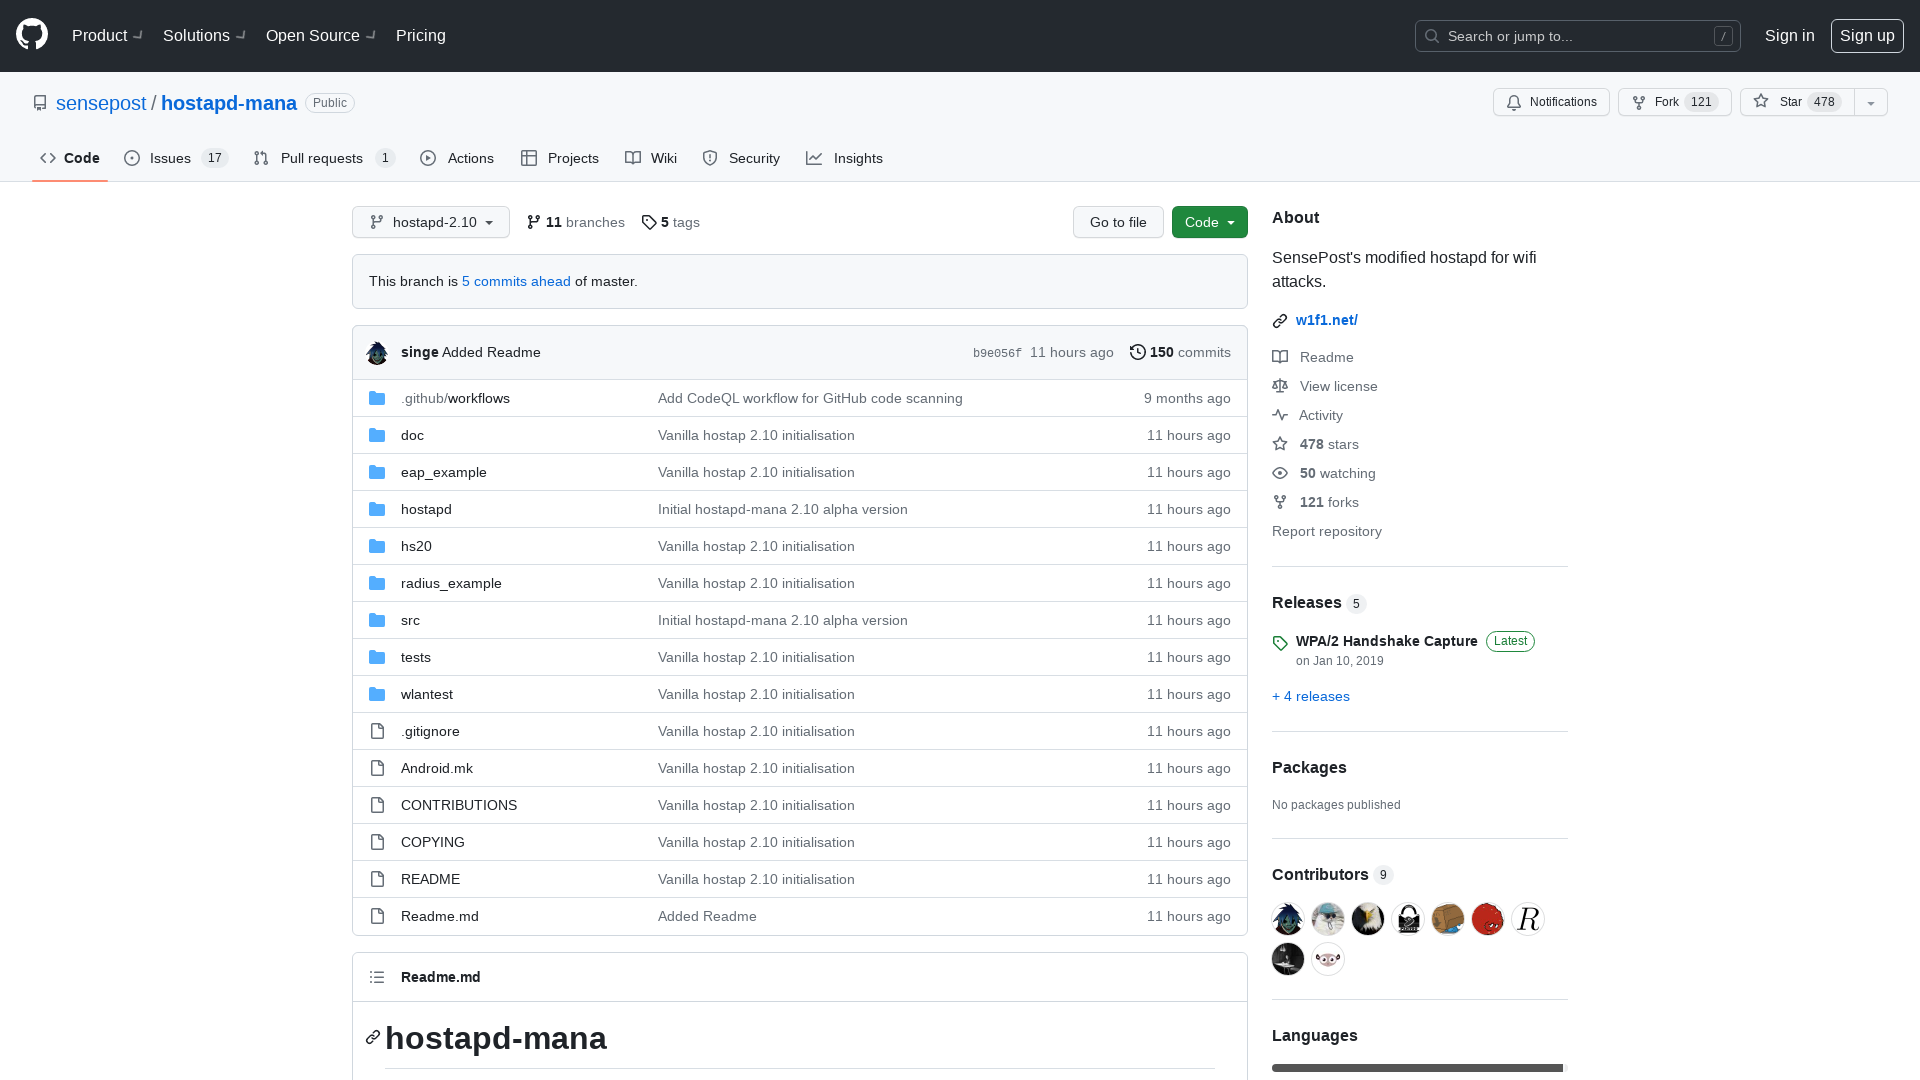Open the CONTRIBUTIONS file
The image size is (1920, 1080).
(x=459, y=805)
